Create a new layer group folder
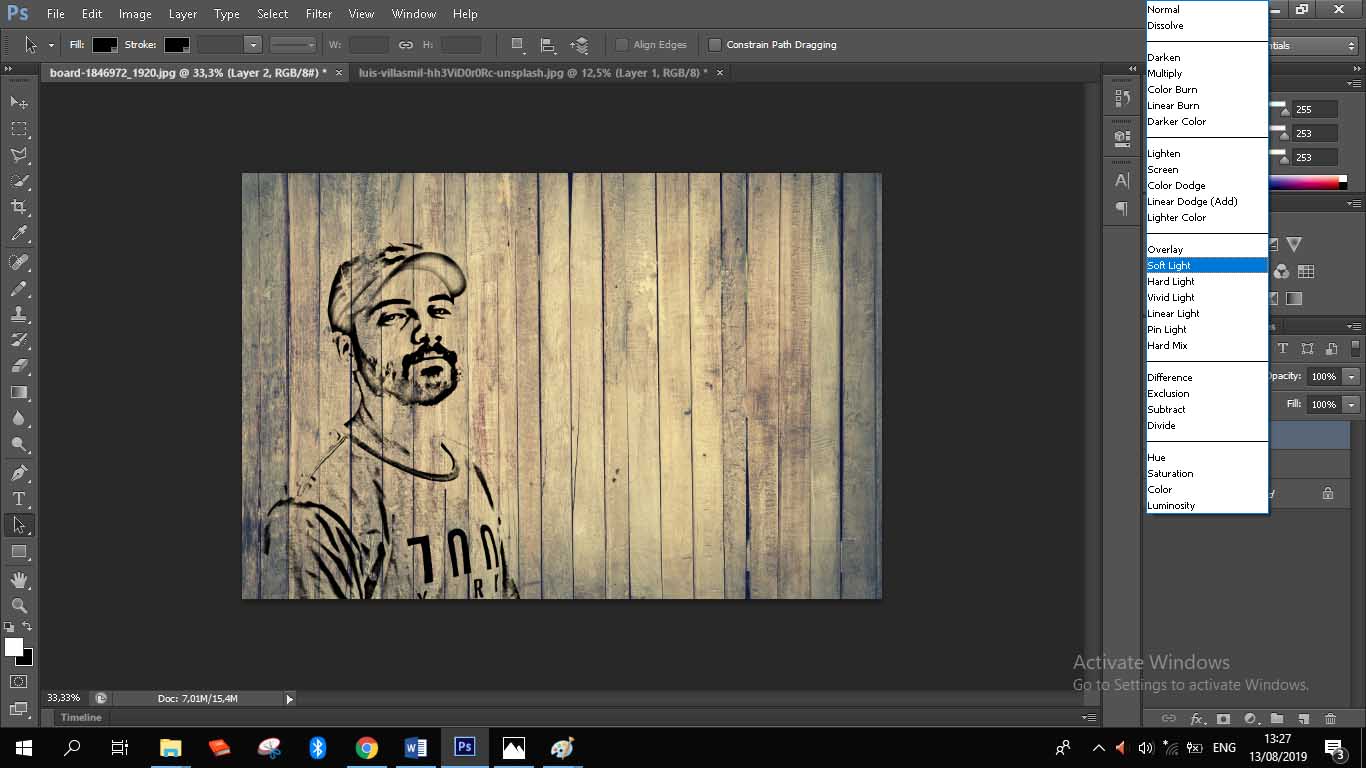The height and width of the screenshot is (768, 1366). click(x=1277, y=719)
